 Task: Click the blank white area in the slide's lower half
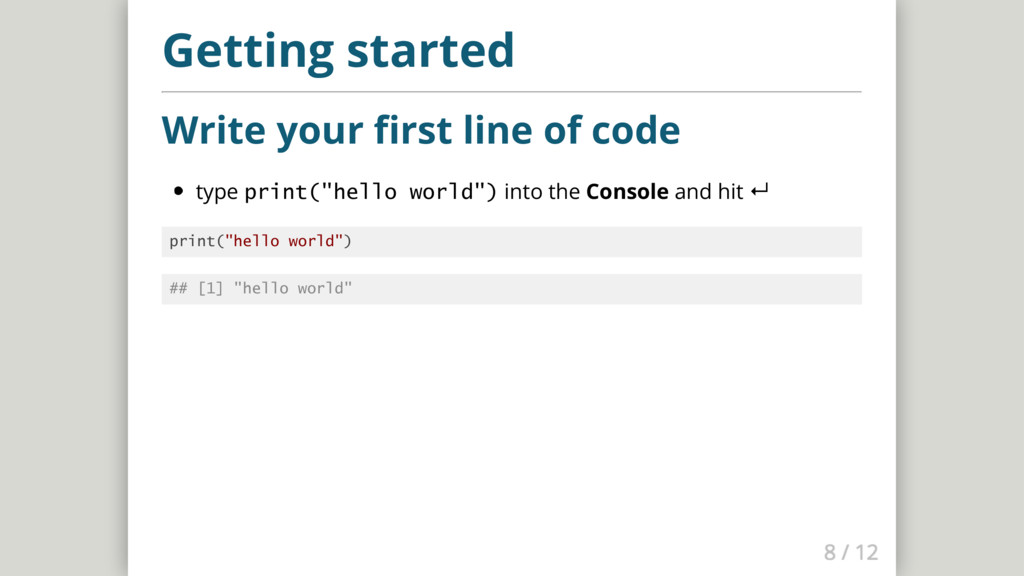click(x=511, y=430)
